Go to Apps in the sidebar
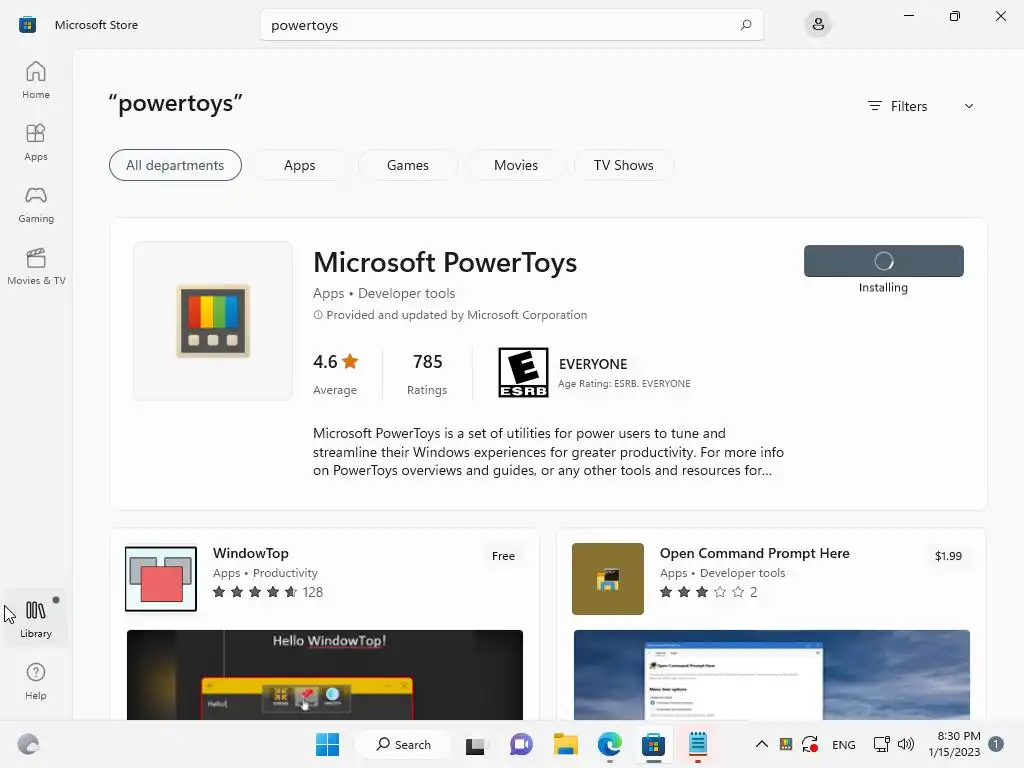This screenshot has width=1024, height=768. tap(36, 142)
